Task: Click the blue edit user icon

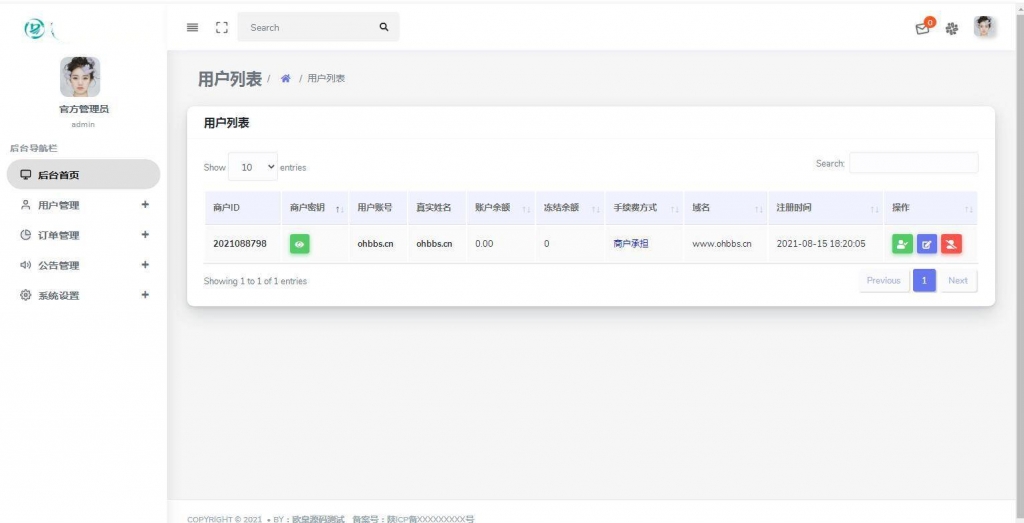Action: 927,244
